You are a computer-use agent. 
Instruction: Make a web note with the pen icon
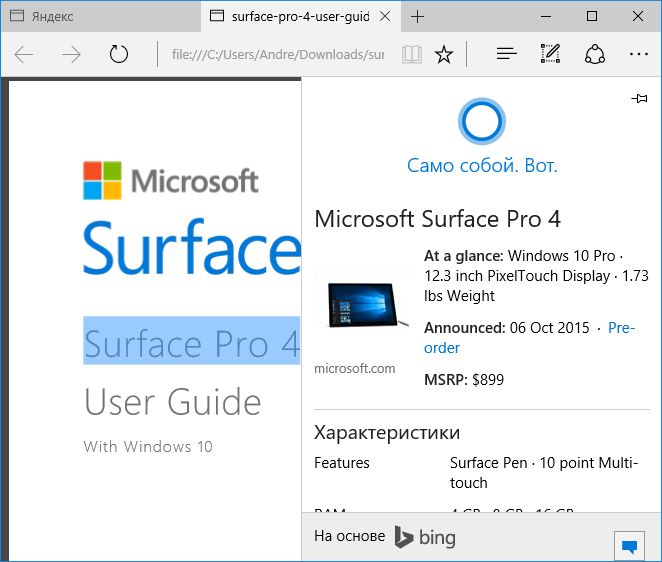[x=550, y=55]
